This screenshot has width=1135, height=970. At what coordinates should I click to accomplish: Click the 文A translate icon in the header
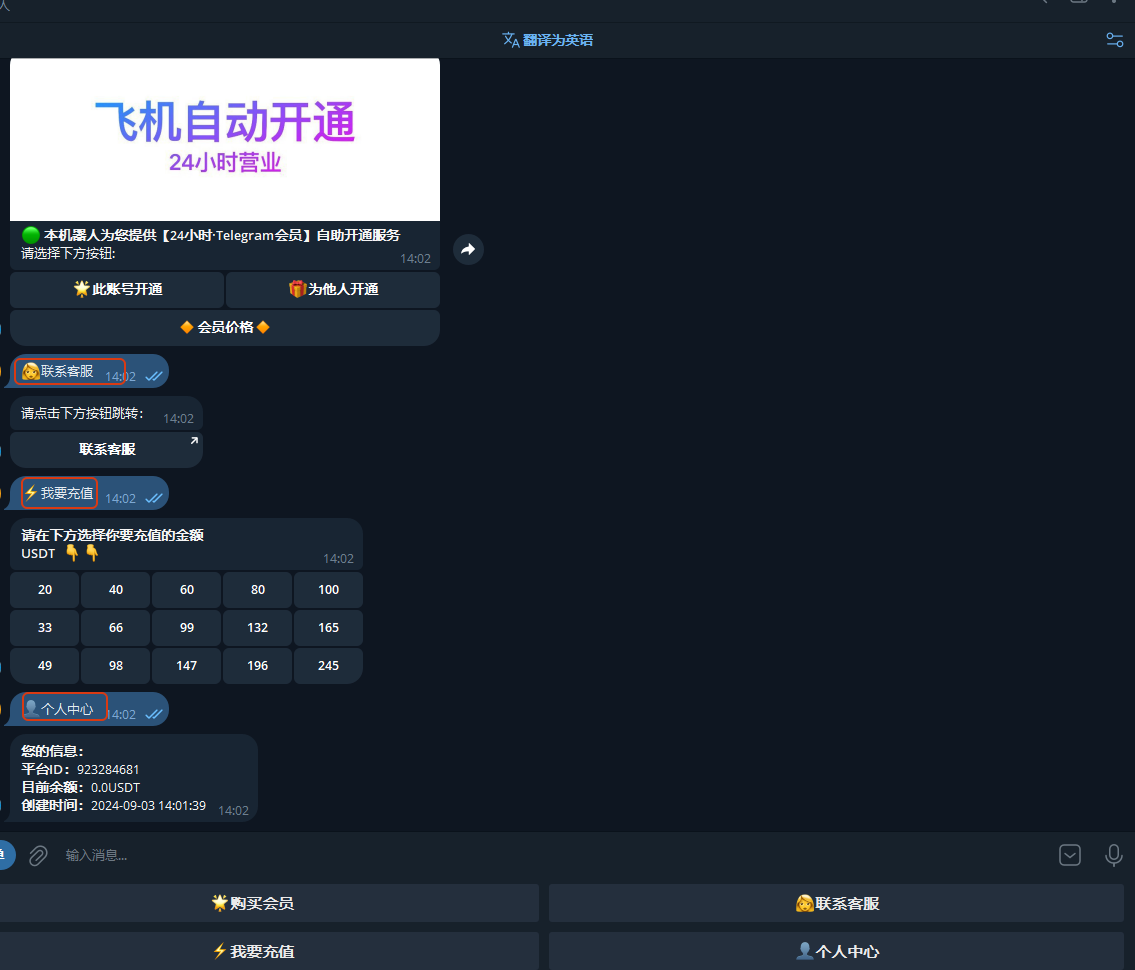pyautogui.click(x=510, y=40)
